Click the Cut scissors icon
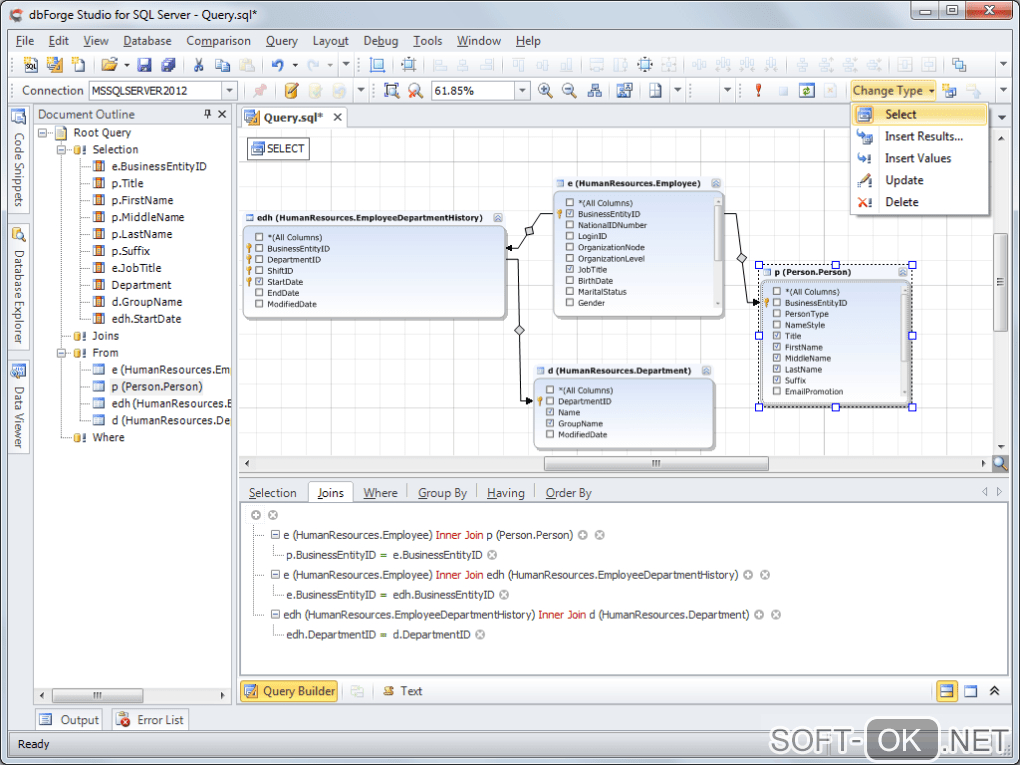 click(x=198, y=65)
